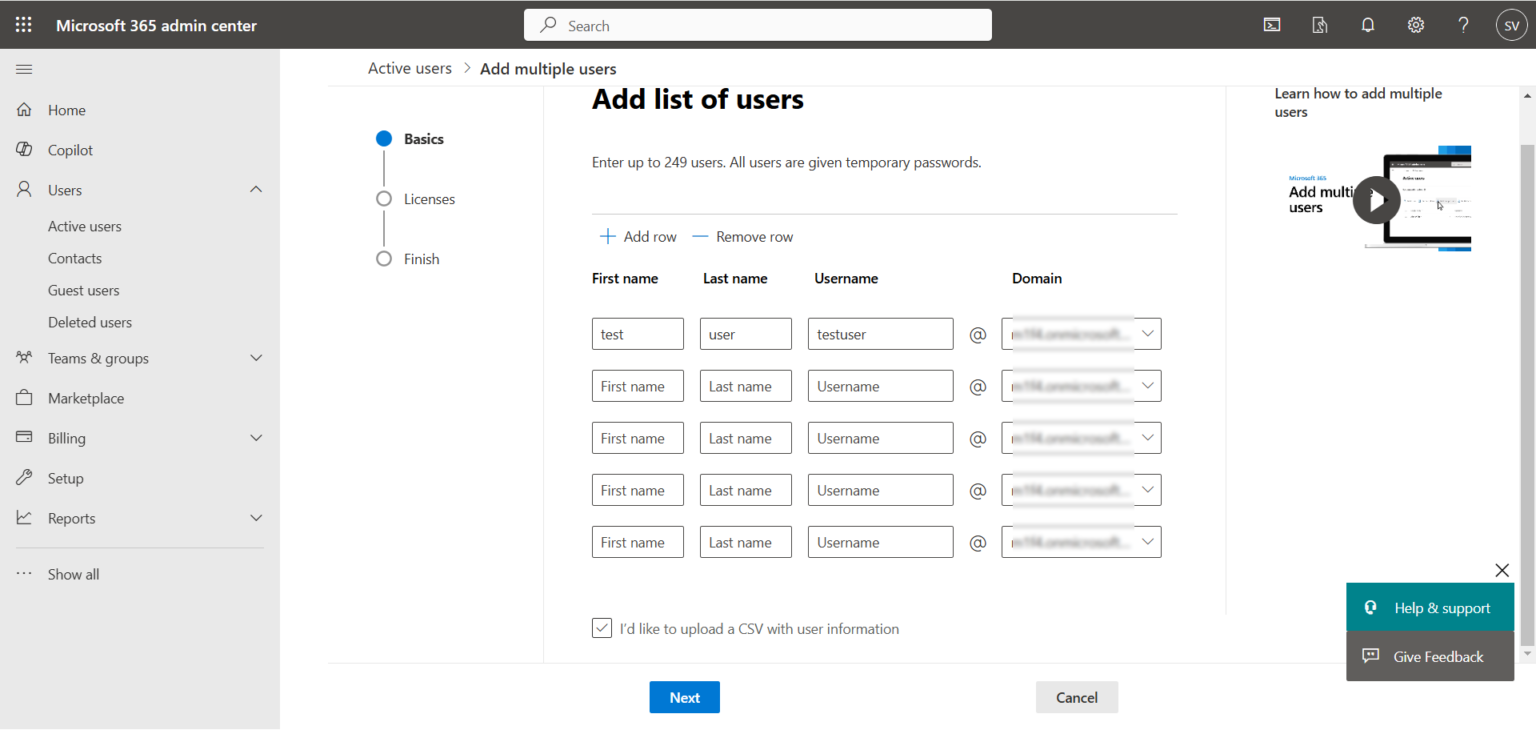Play the Add multiple users tutorial video
1536x730 pixels.
[1376, 199]
